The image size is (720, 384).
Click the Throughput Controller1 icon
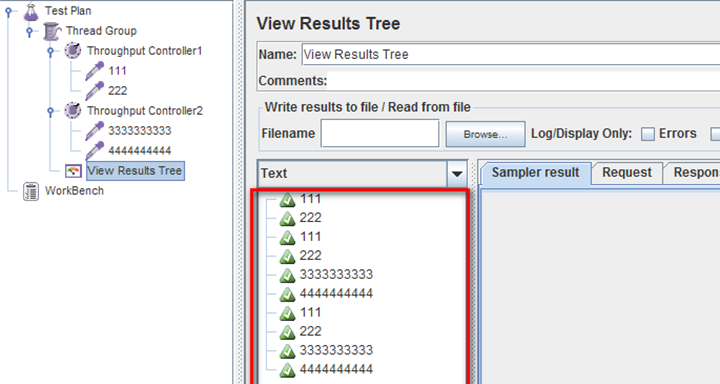(73, 51)
